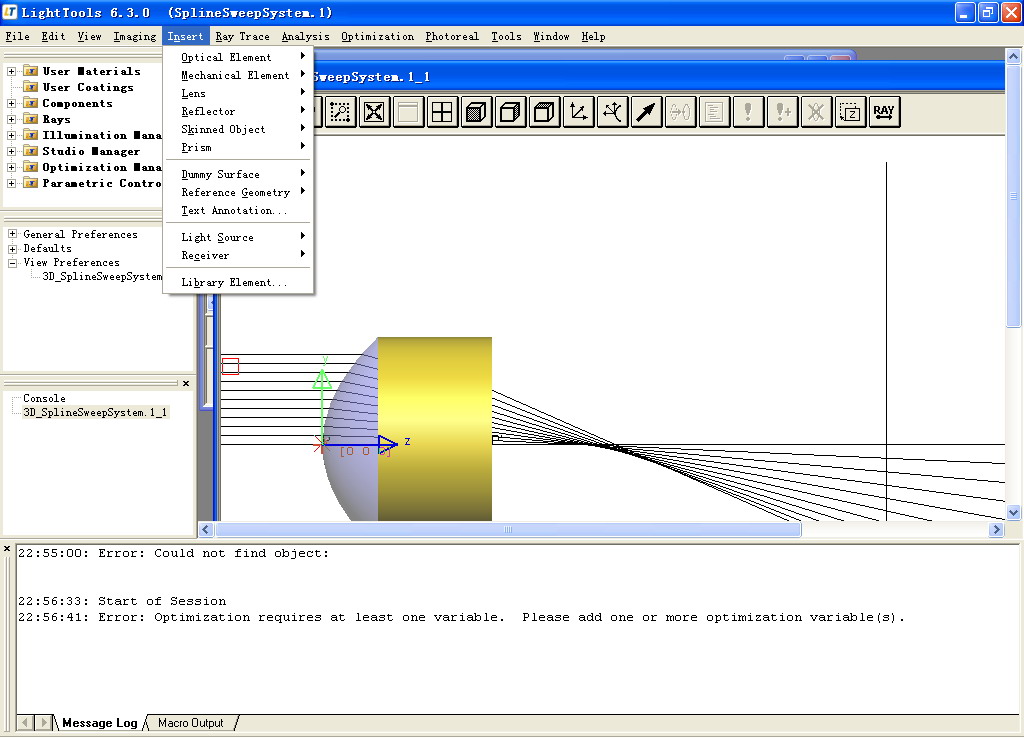Open the Reference Geometry submenu
Image resolution: width=1024 pixels, height=738 pixels.
coord(238,193)
